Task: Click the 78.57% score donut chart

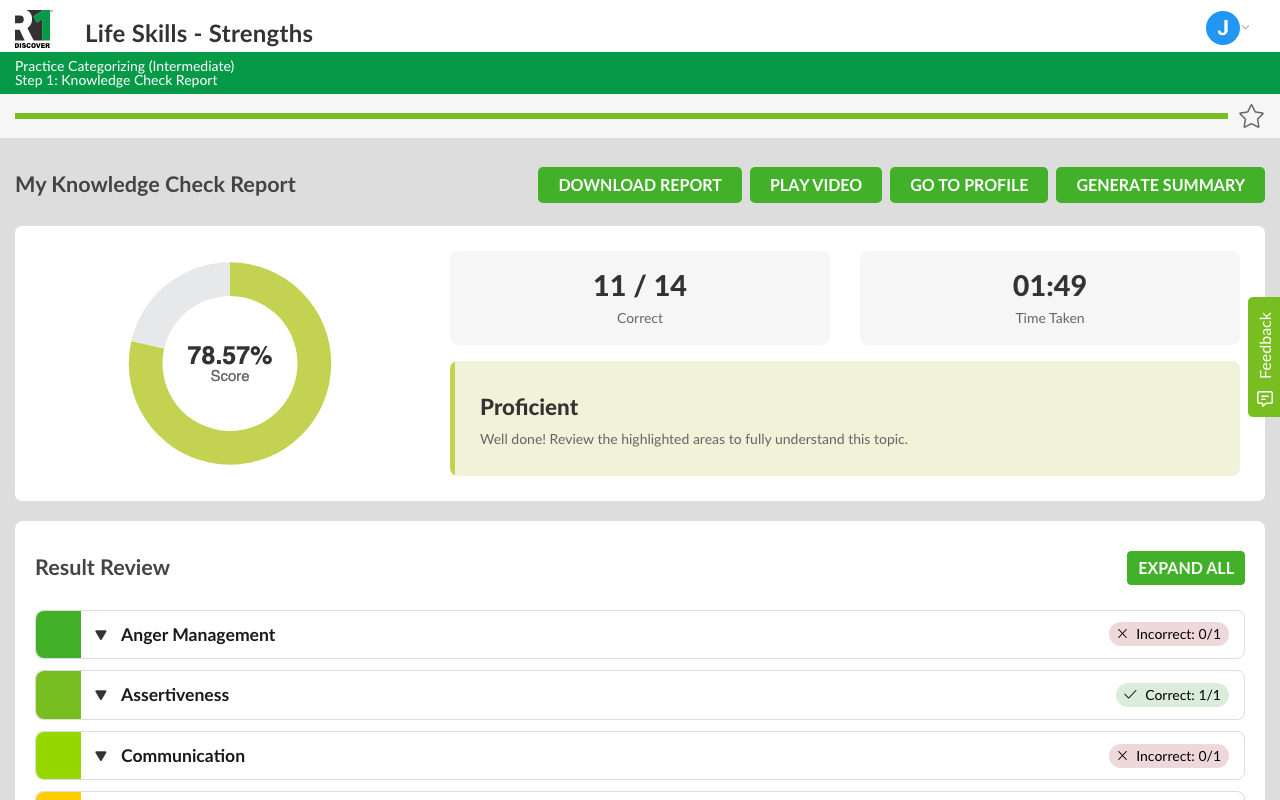Action: (230, 363)
